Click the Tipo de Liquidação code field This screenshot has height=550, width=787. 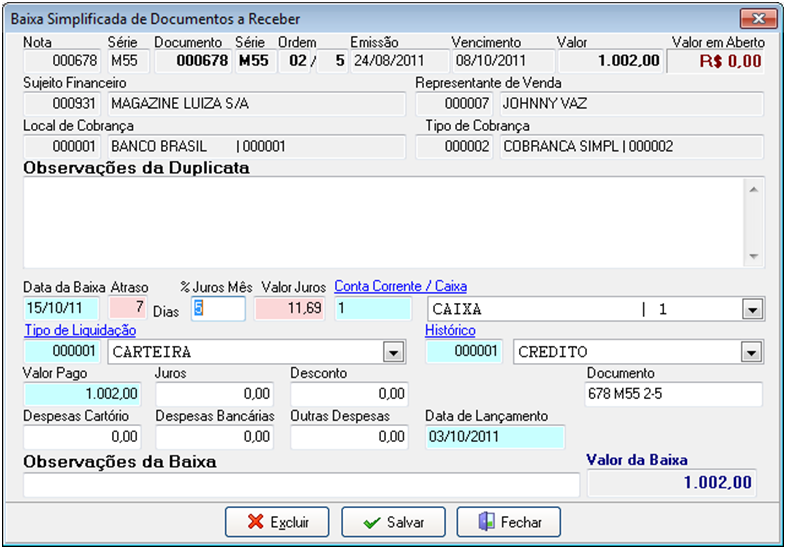[x=62, y=351]
